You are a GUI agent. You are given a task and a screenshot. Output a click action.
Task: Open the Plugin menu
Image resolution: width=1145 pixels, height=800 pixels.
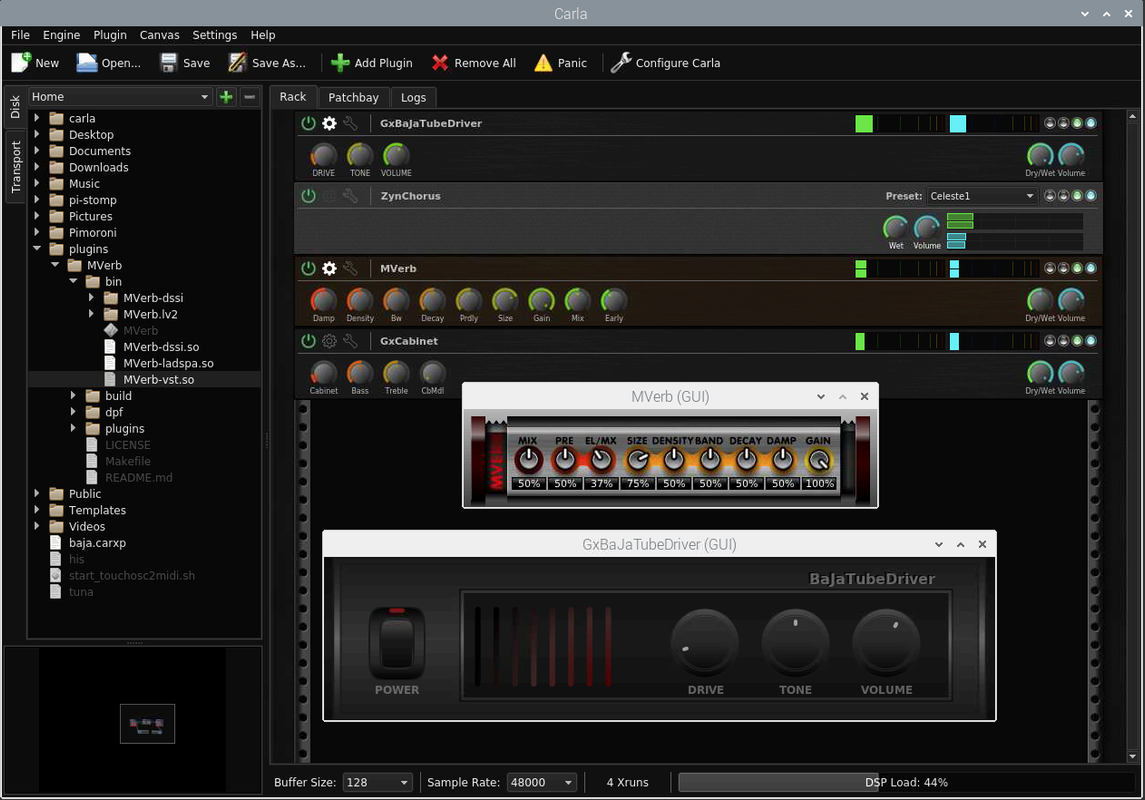click(x=110, y=35)
